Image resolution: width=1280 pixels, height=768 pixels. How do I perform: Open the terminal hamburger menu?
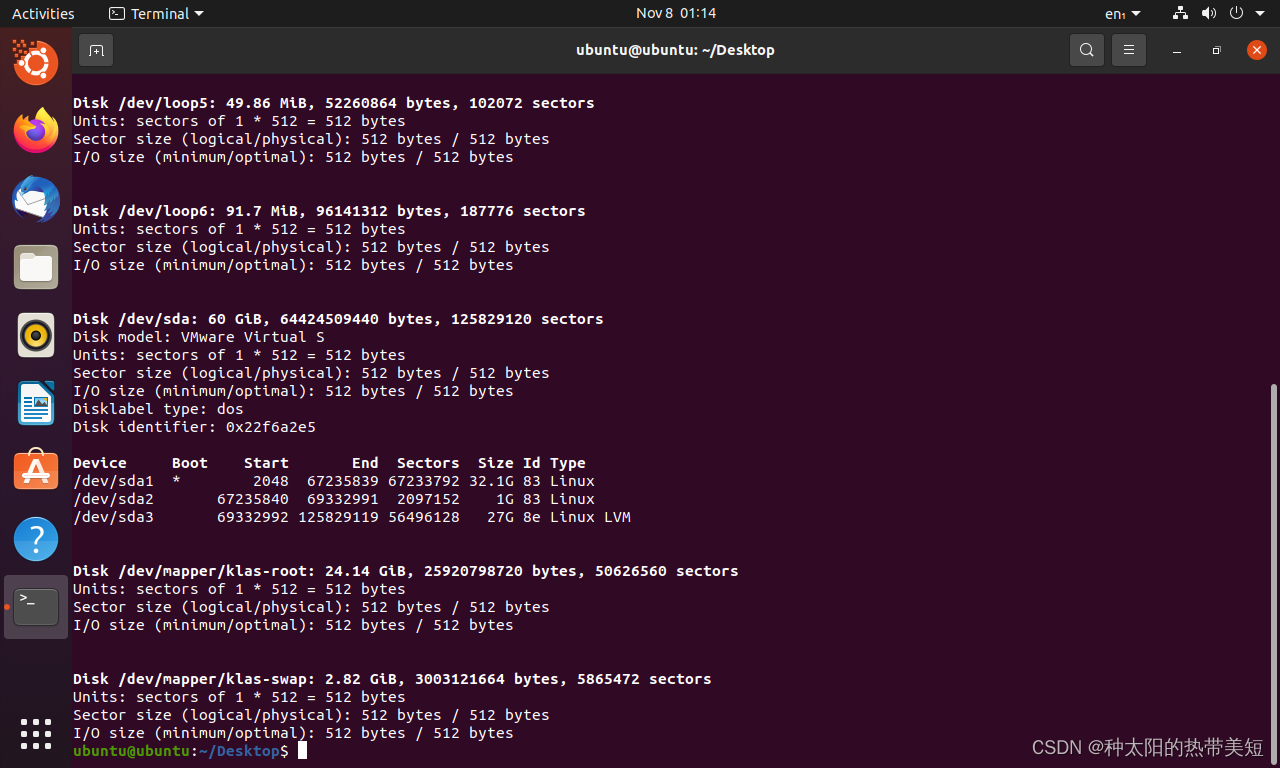[x=1128, y=50]
